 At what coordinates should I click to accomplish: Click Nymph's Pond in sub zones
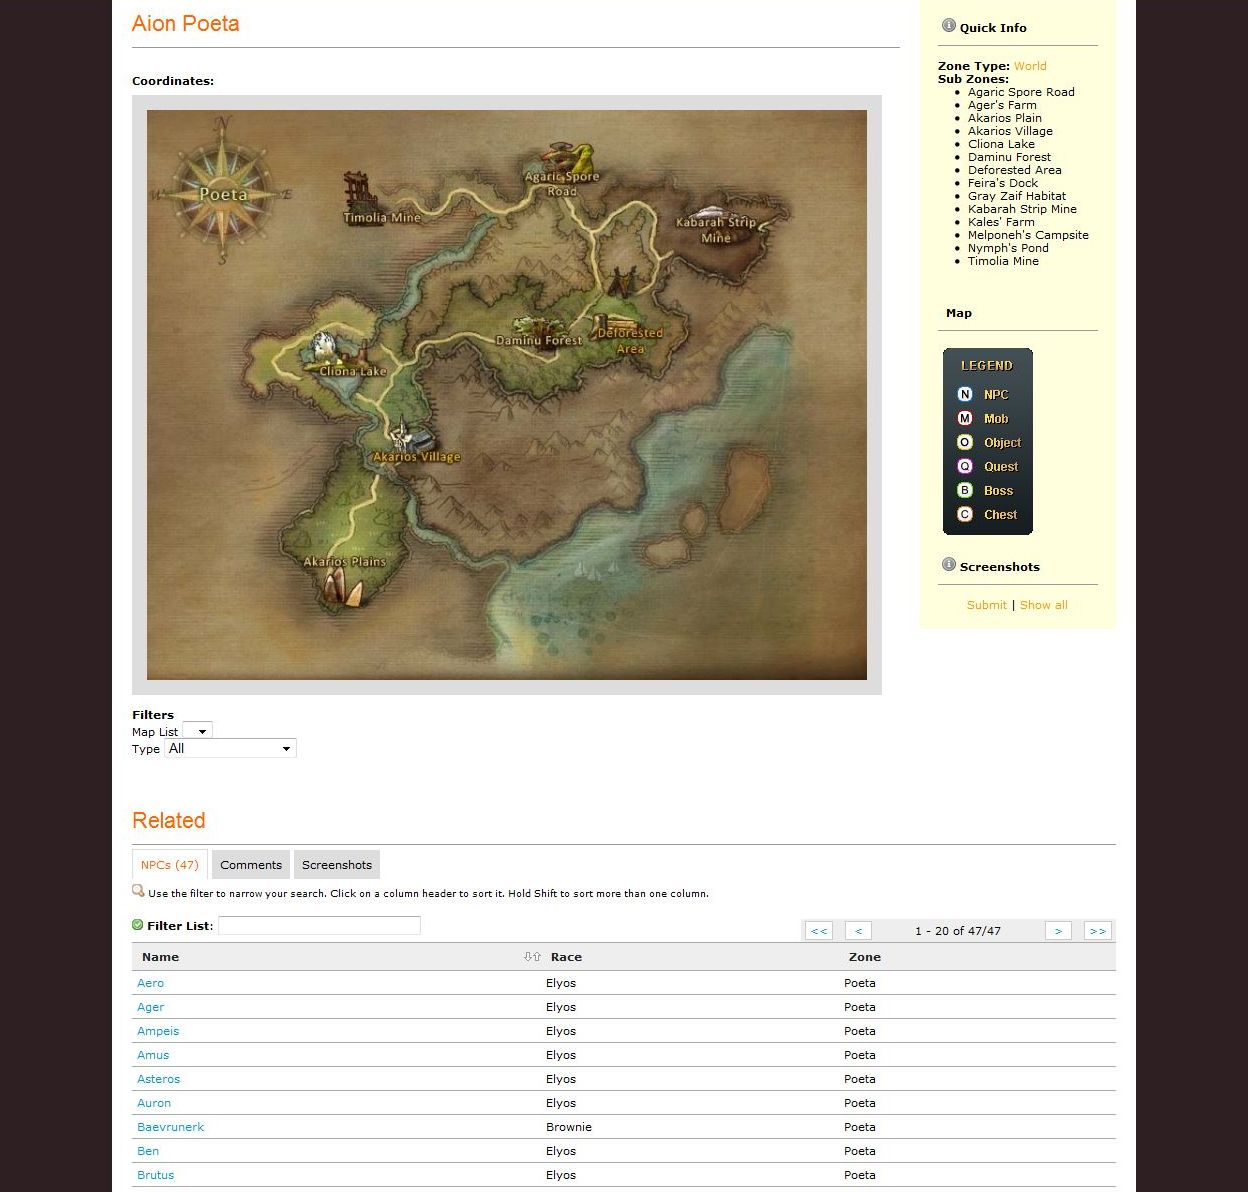click(x=1008, y=248)
